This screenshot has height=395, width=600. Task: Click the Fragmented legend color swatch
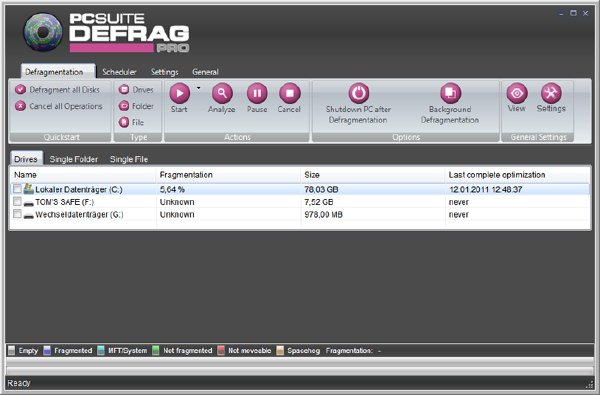click(47, 351)
